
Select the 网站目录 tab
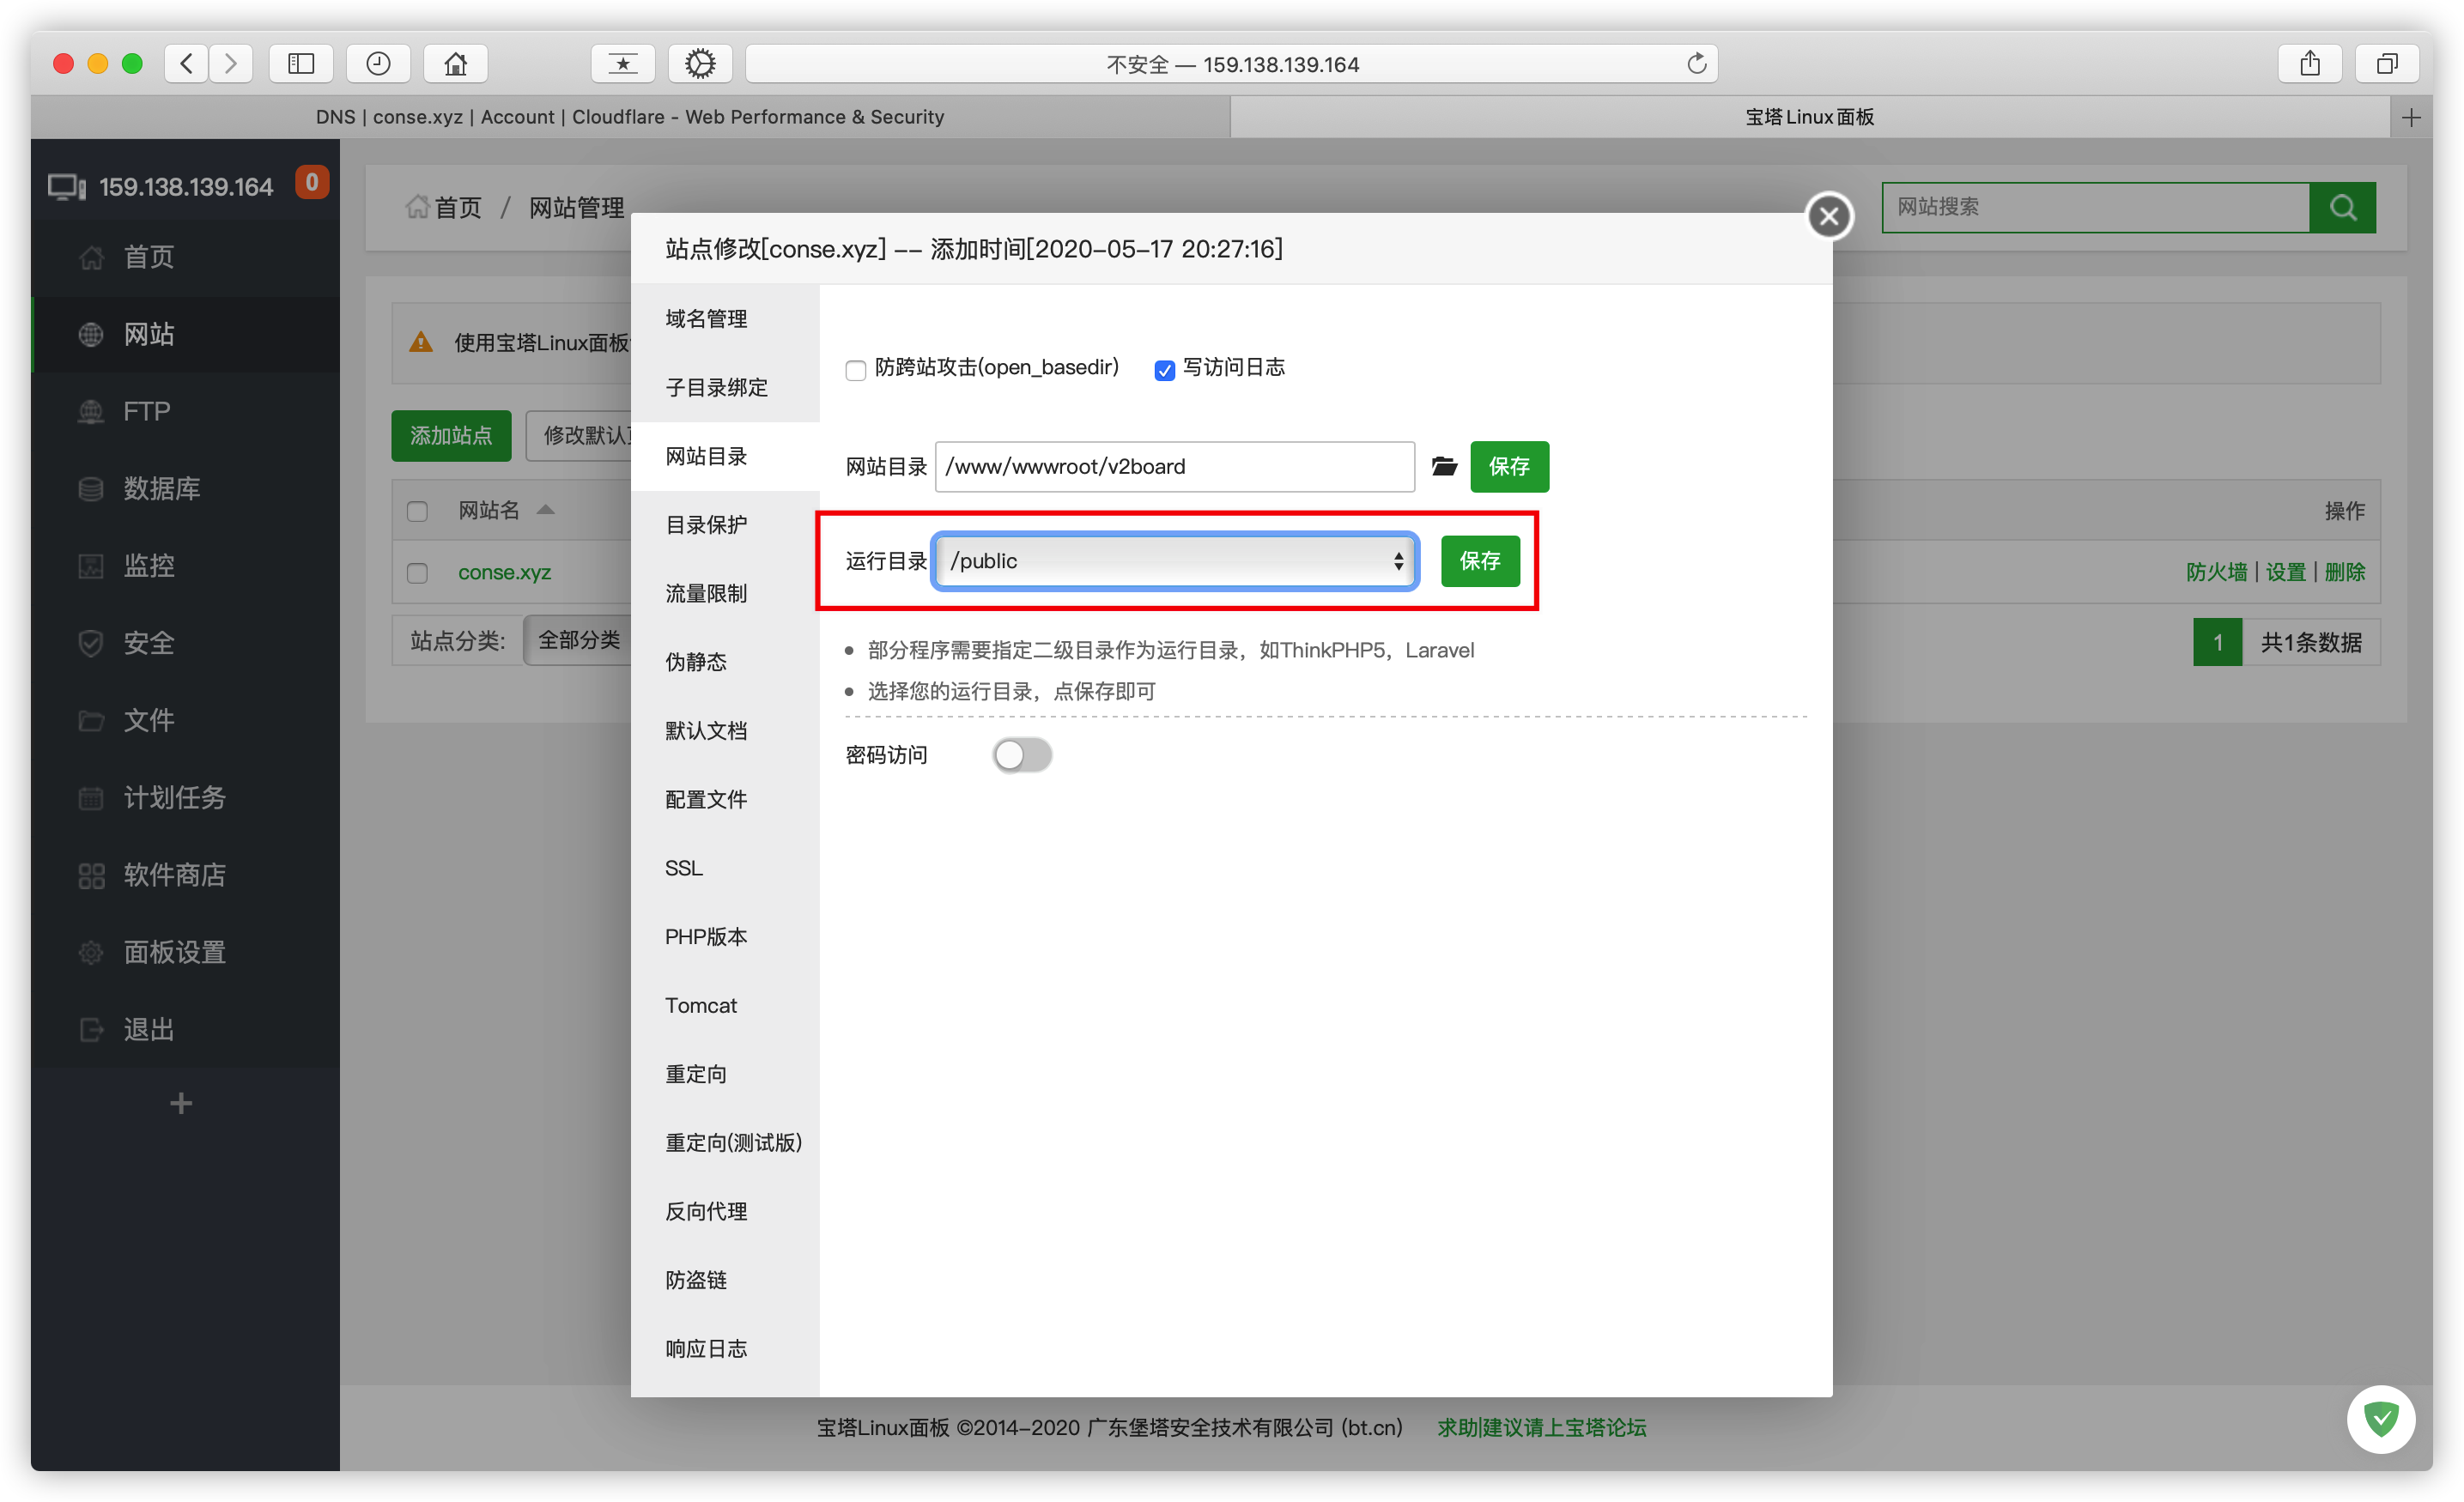coord(725,457)
